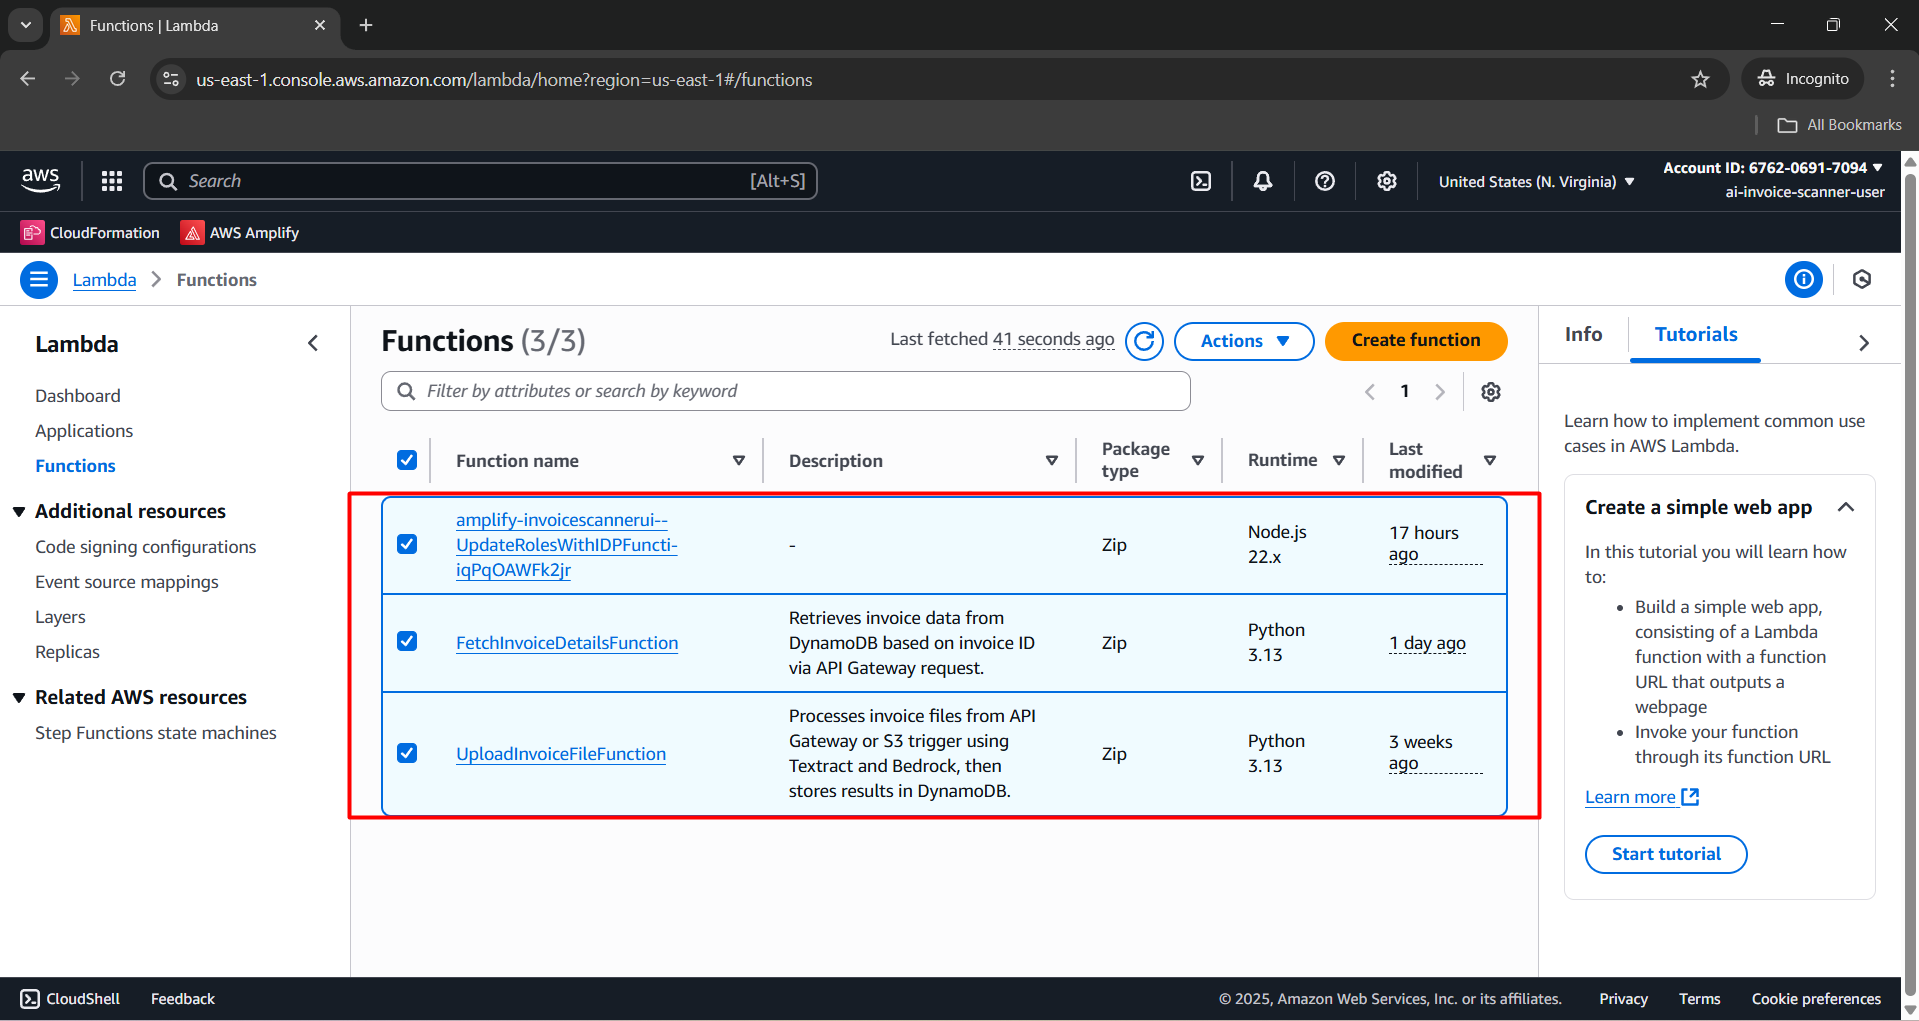The height and width of the screenshot is (1021, 1919).
Task: Open table preferences gear icon
Action: tap(1491, 392)
